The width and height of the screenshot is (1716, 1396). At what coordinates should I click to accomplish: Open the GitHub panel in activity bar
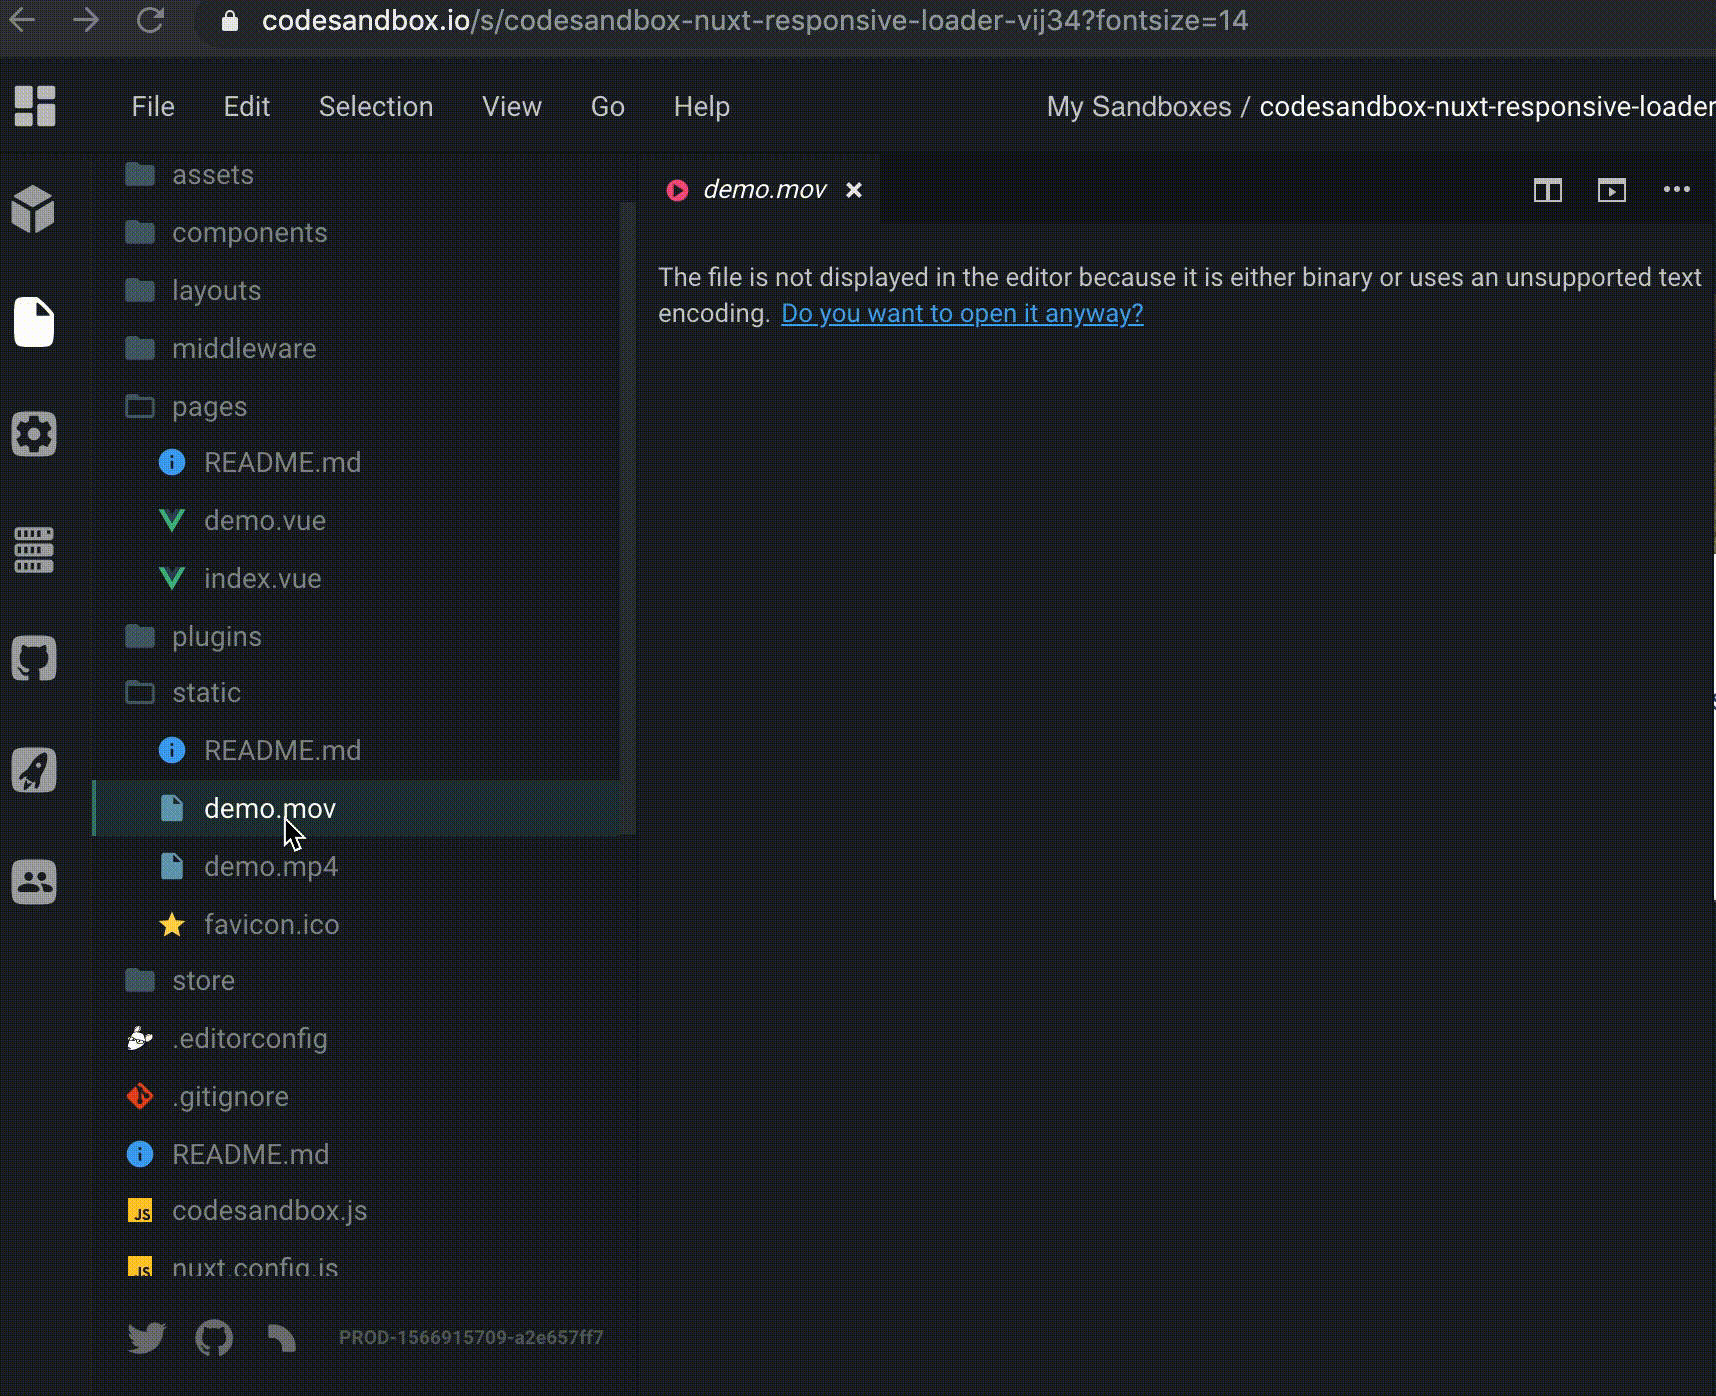(34, 659)
